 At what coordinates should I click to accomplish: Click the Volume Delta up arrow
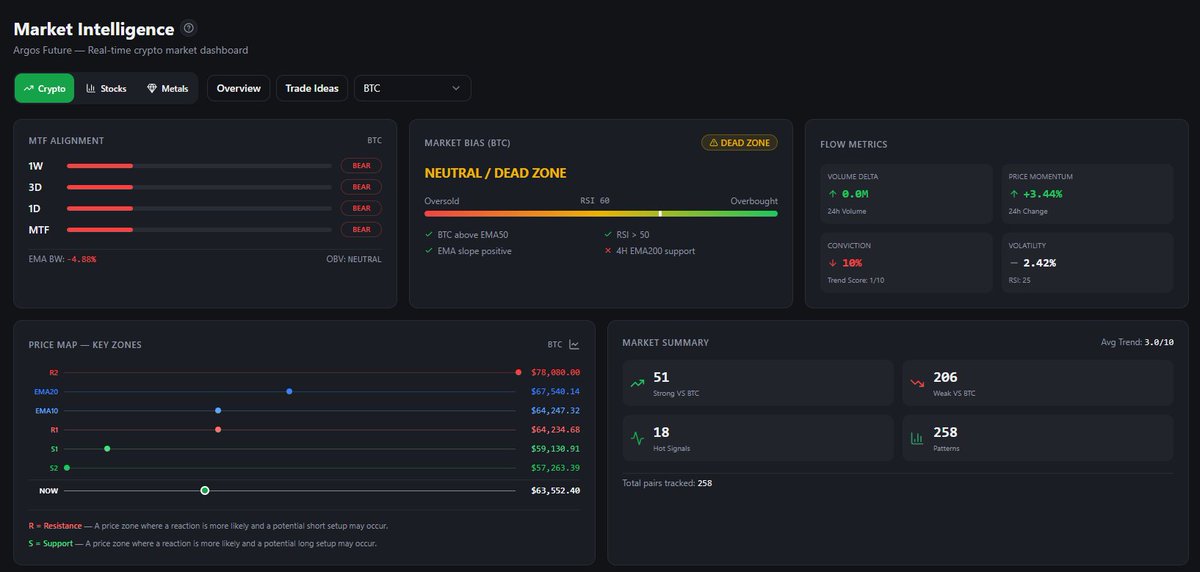(832, 194)
